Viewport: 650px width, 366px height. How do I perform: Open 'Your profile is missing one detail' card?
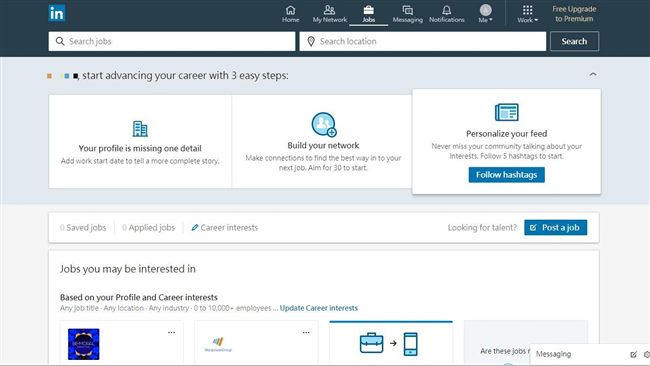click(x=140, y=141)
